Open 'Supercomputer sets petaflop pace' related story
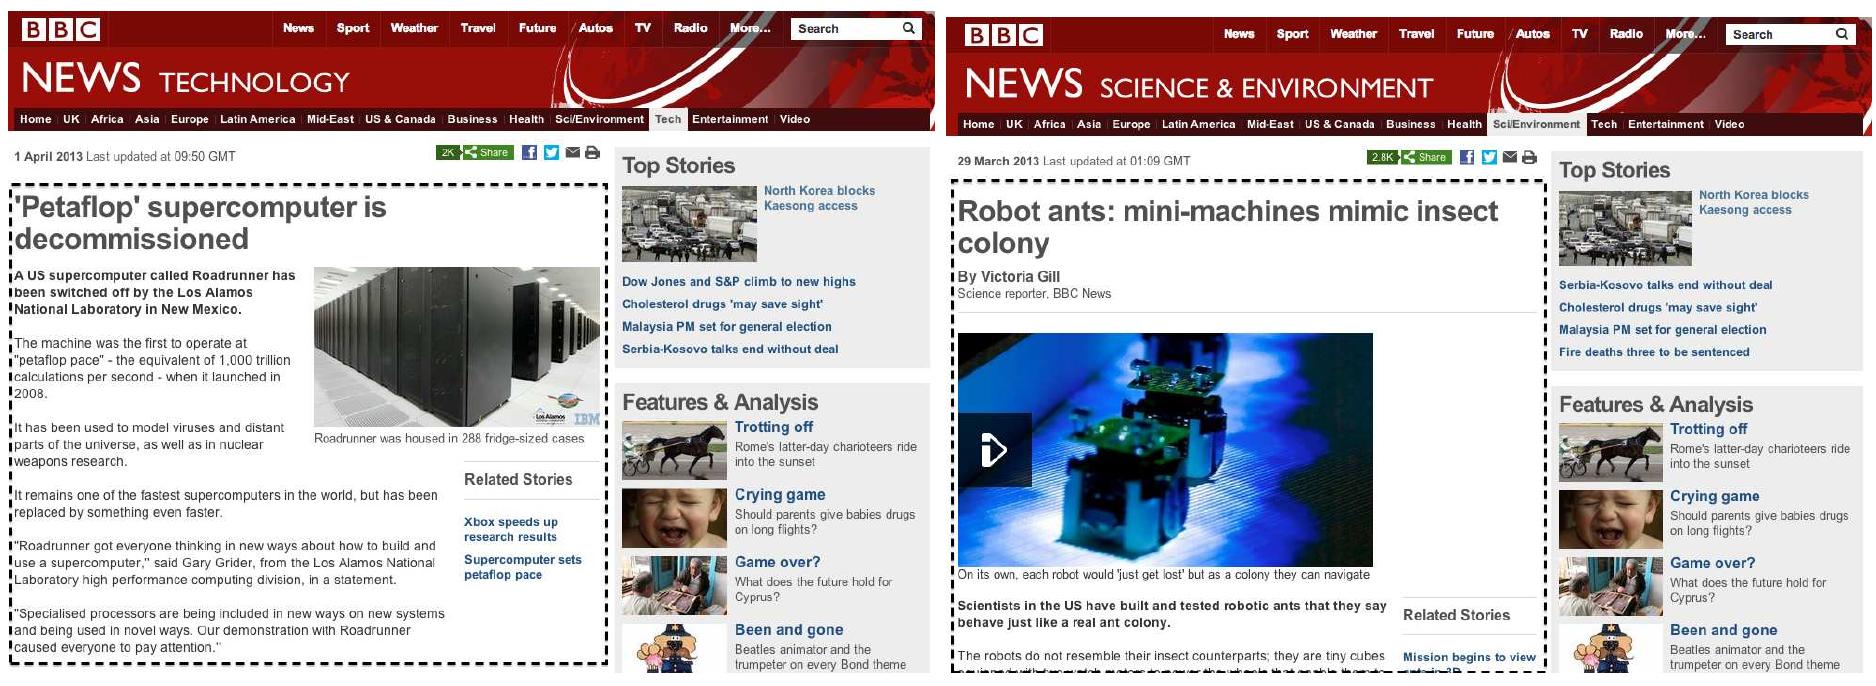1876x686 pixels. point(523,567)
